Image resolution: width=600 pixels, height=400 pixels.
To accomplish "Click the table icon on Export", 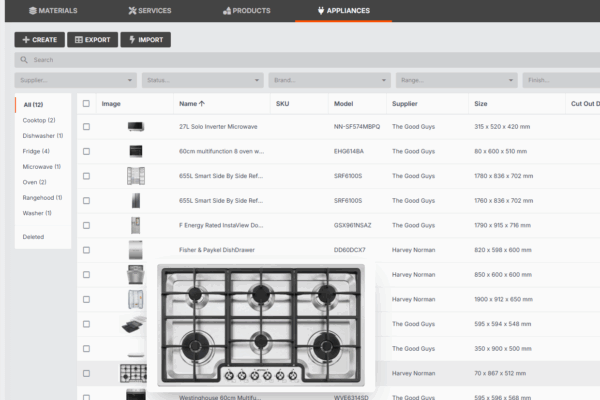I will pyautogui.click(x=79, y=40).
